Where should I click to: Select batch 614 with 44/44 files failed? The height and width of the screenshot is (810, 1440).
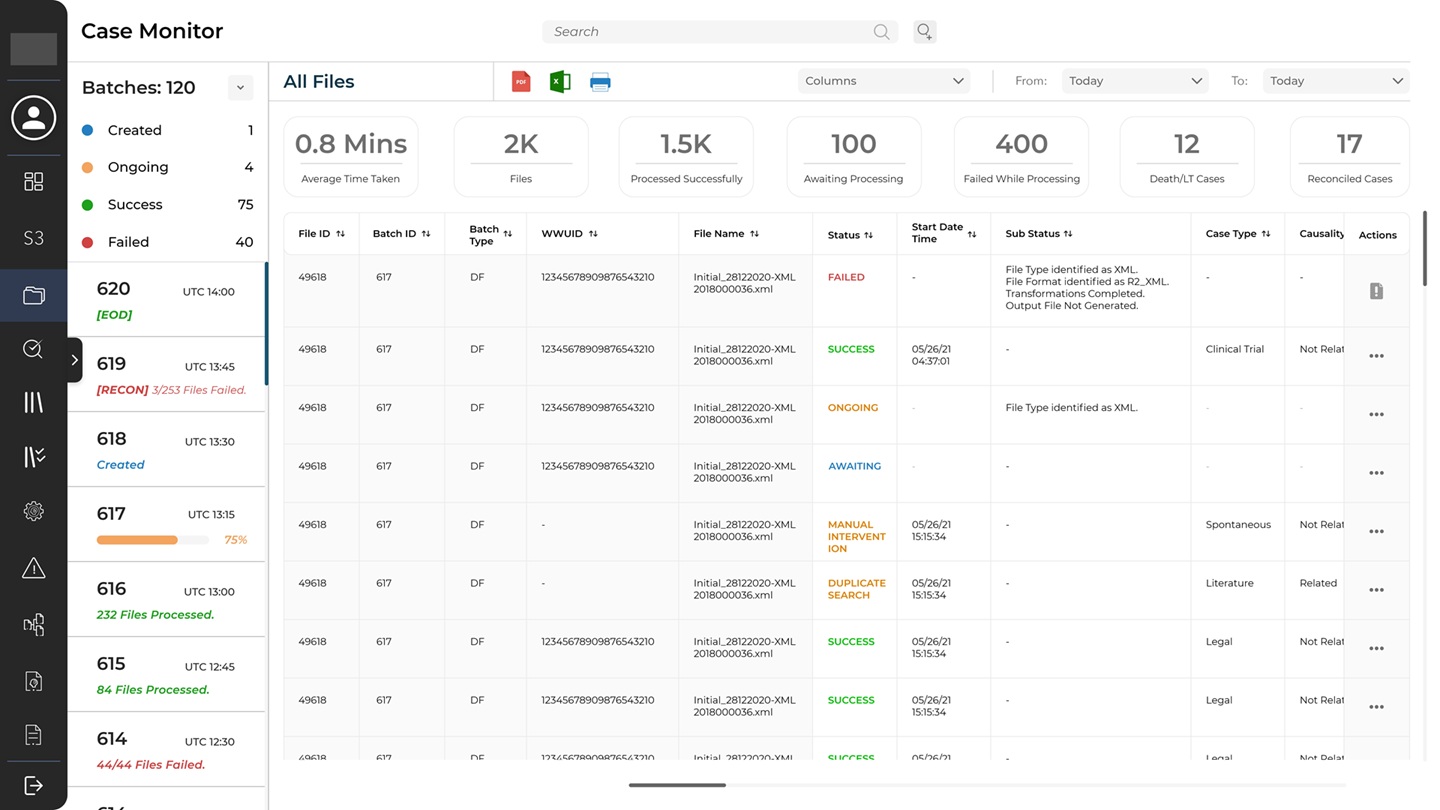click(166, 749)
